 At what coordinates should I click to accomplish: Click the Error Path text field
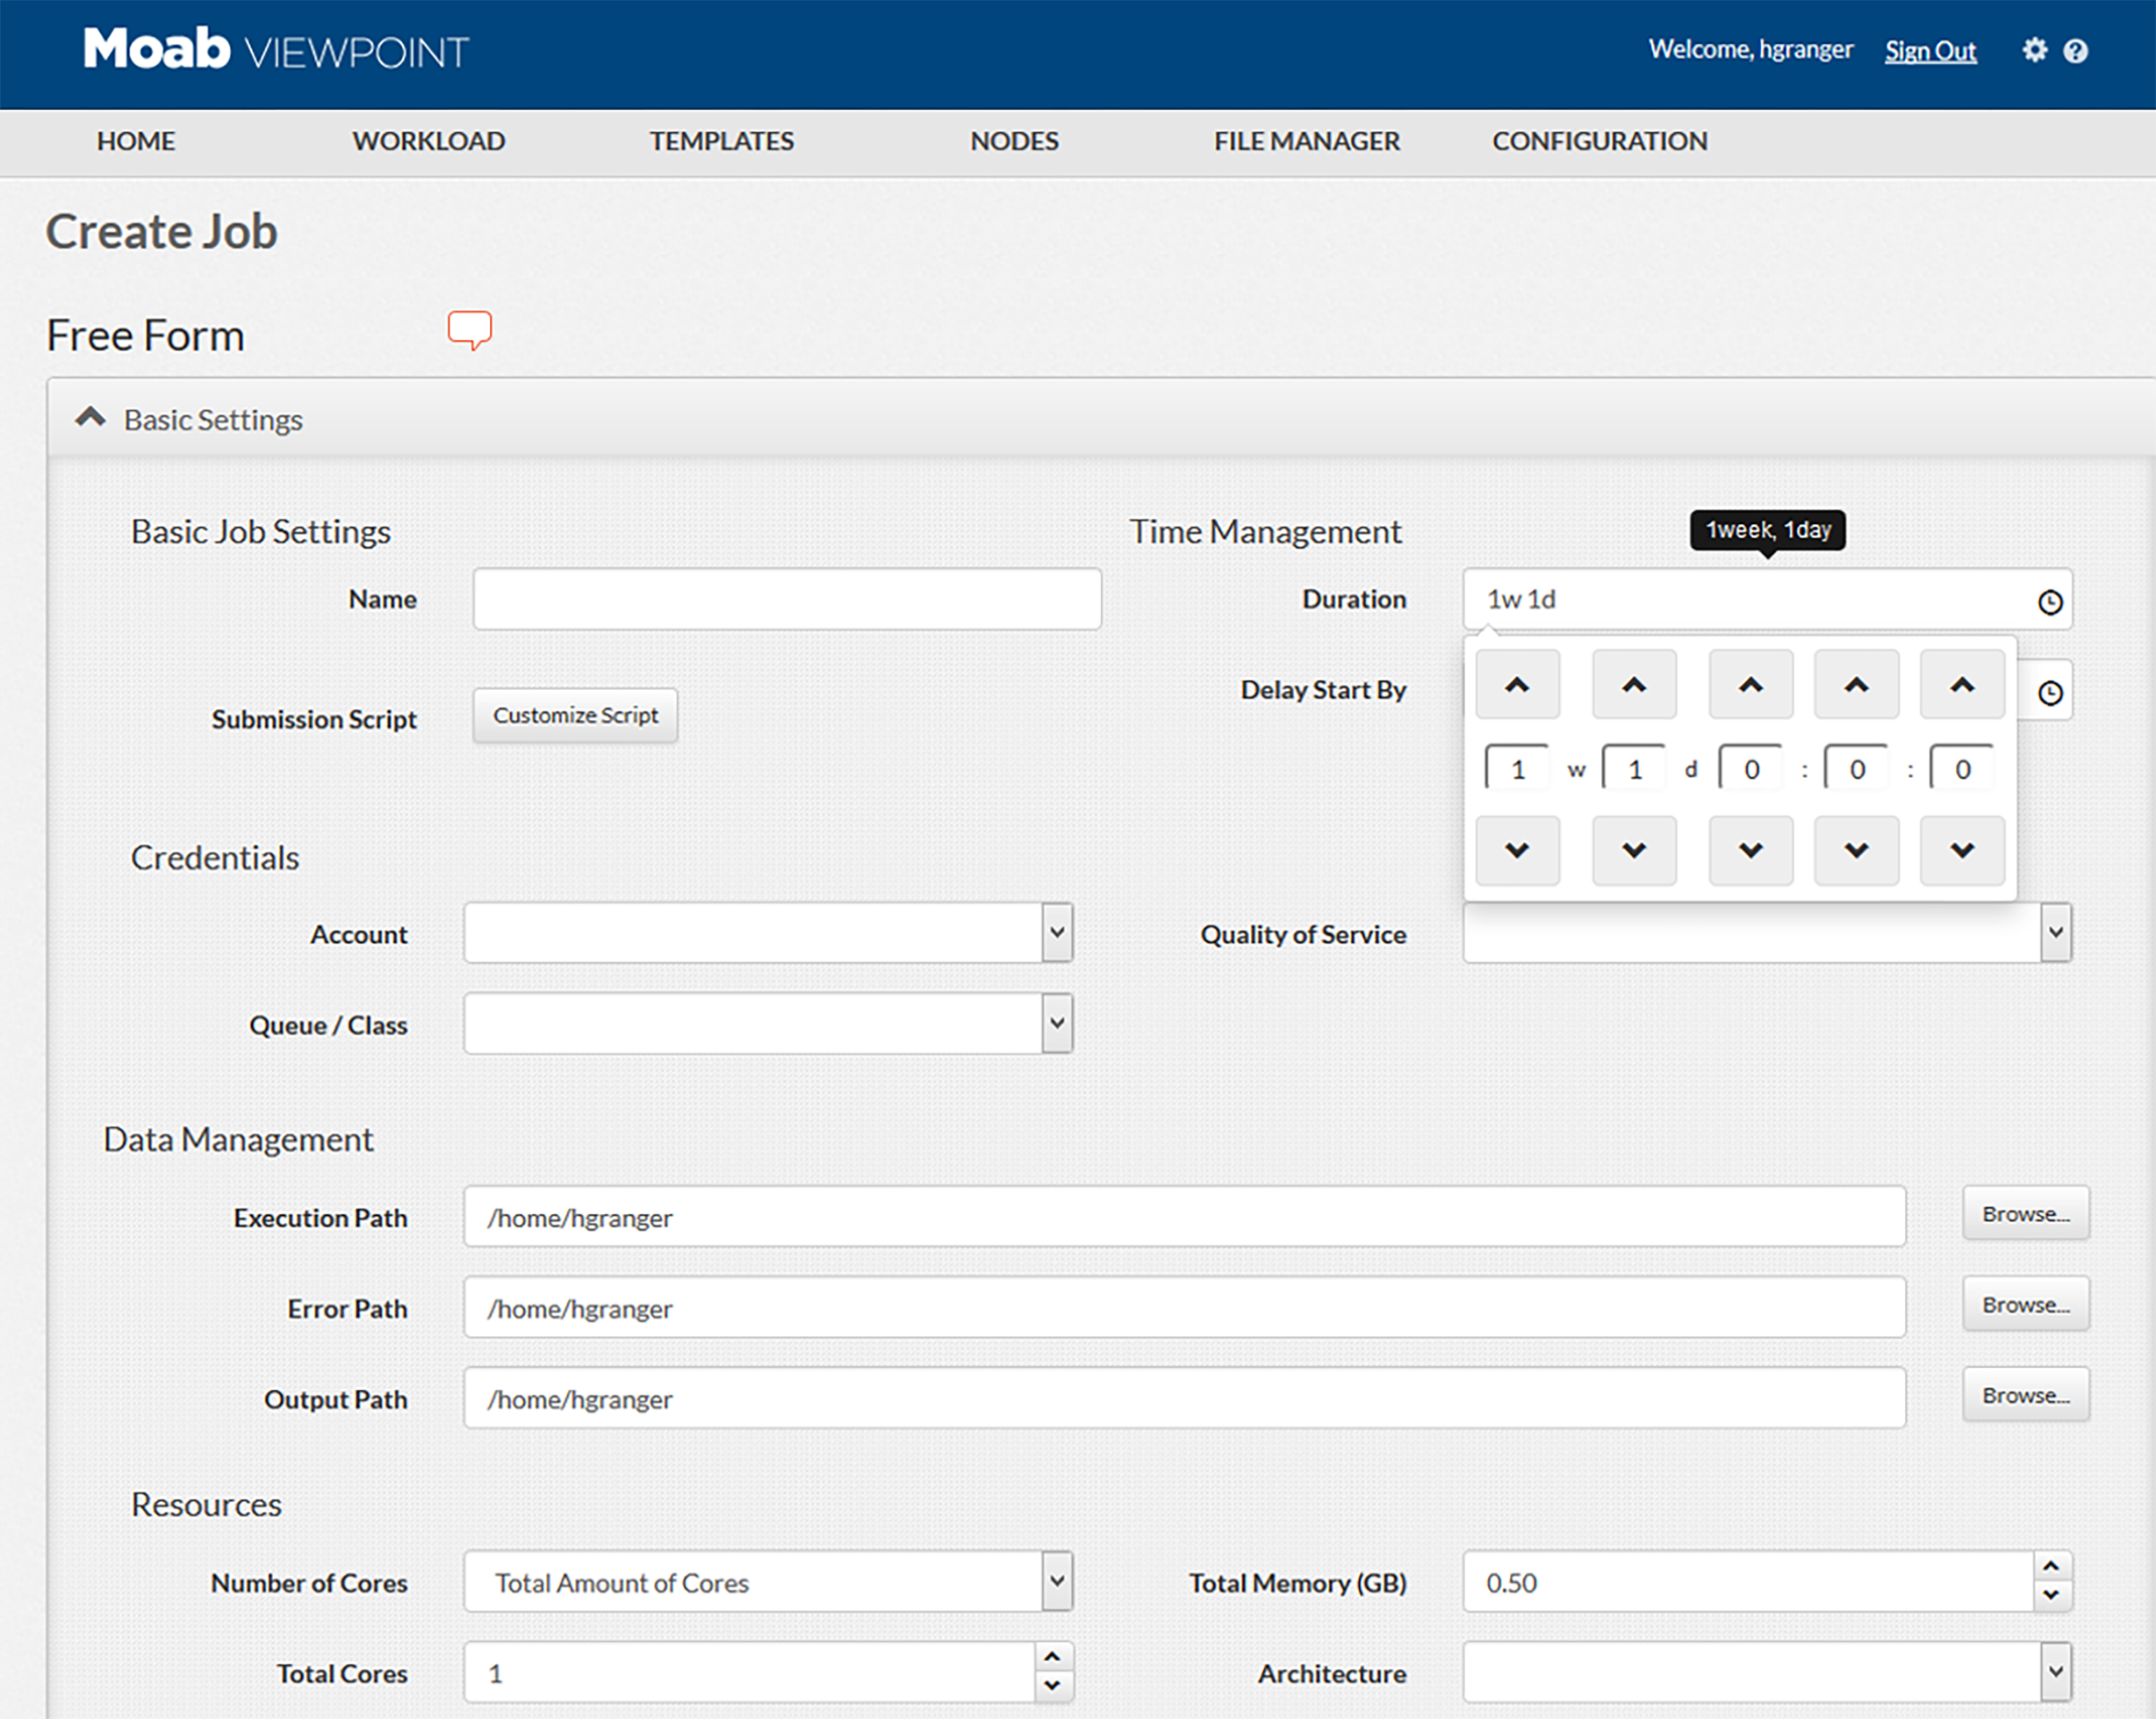tap(1184, 1307)
